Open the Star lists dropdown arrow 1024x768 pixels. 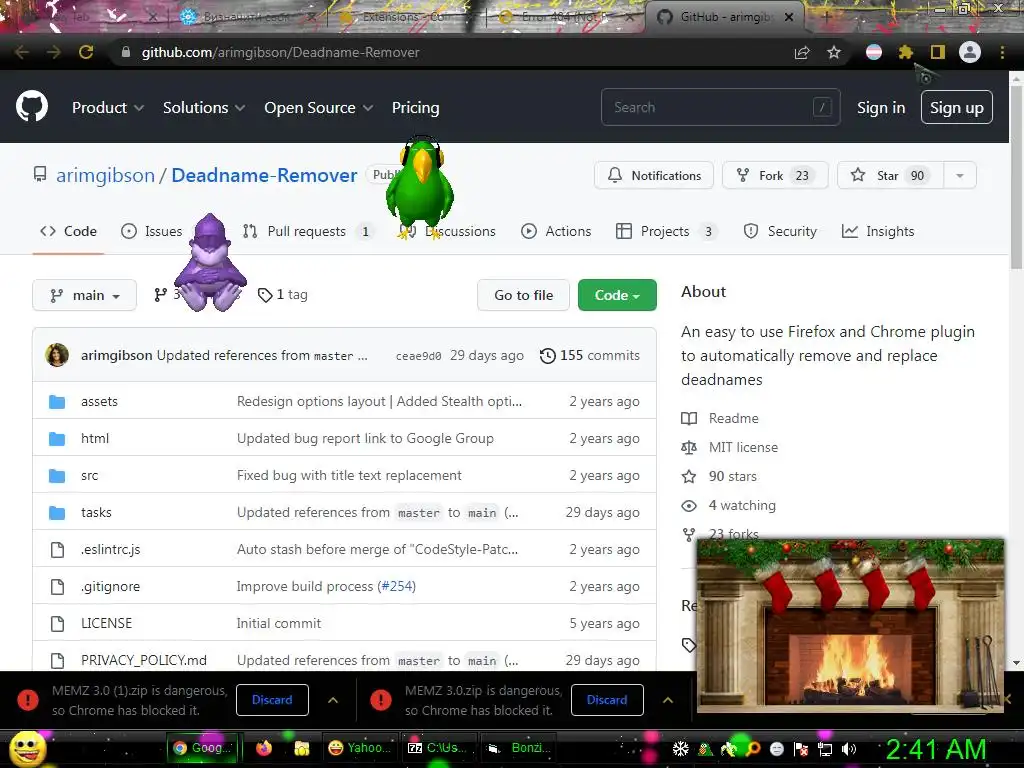(x=959, y=176)
